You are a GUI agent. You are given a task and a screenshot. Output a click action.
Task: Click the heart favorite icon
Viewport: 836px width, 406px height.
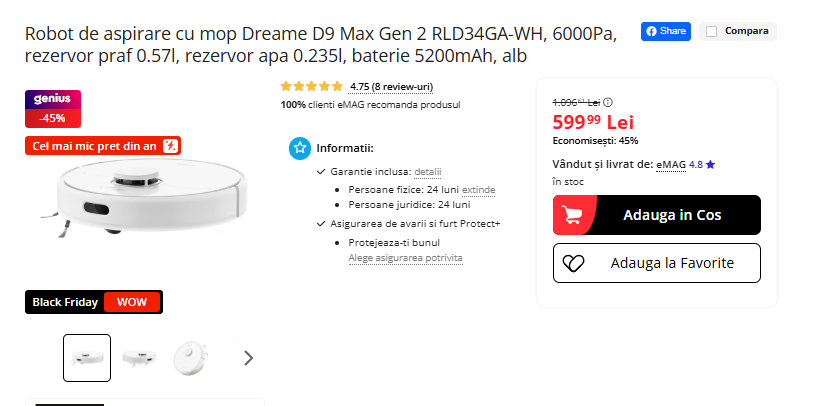[573, 263]
